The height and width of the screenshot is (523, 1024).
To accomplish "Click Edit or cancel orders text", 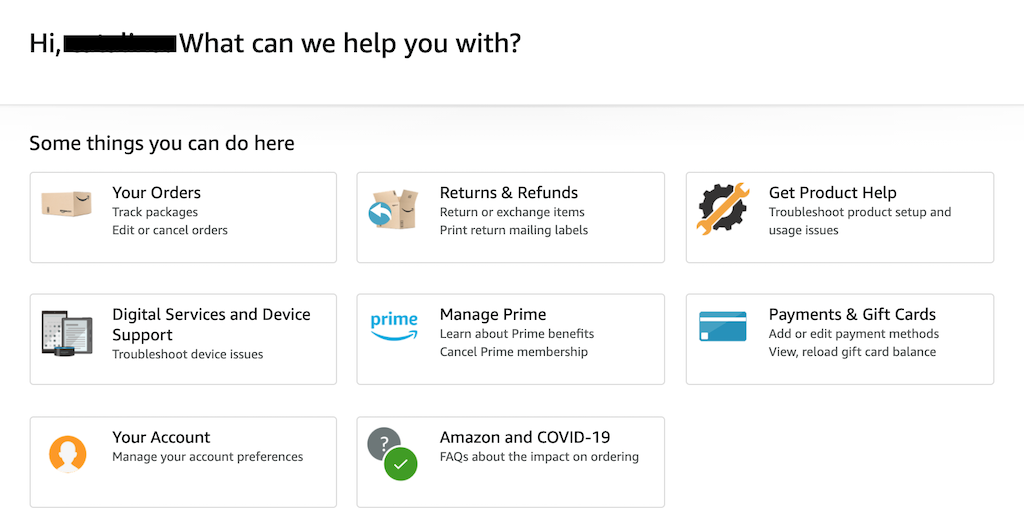I will point(170,230).
